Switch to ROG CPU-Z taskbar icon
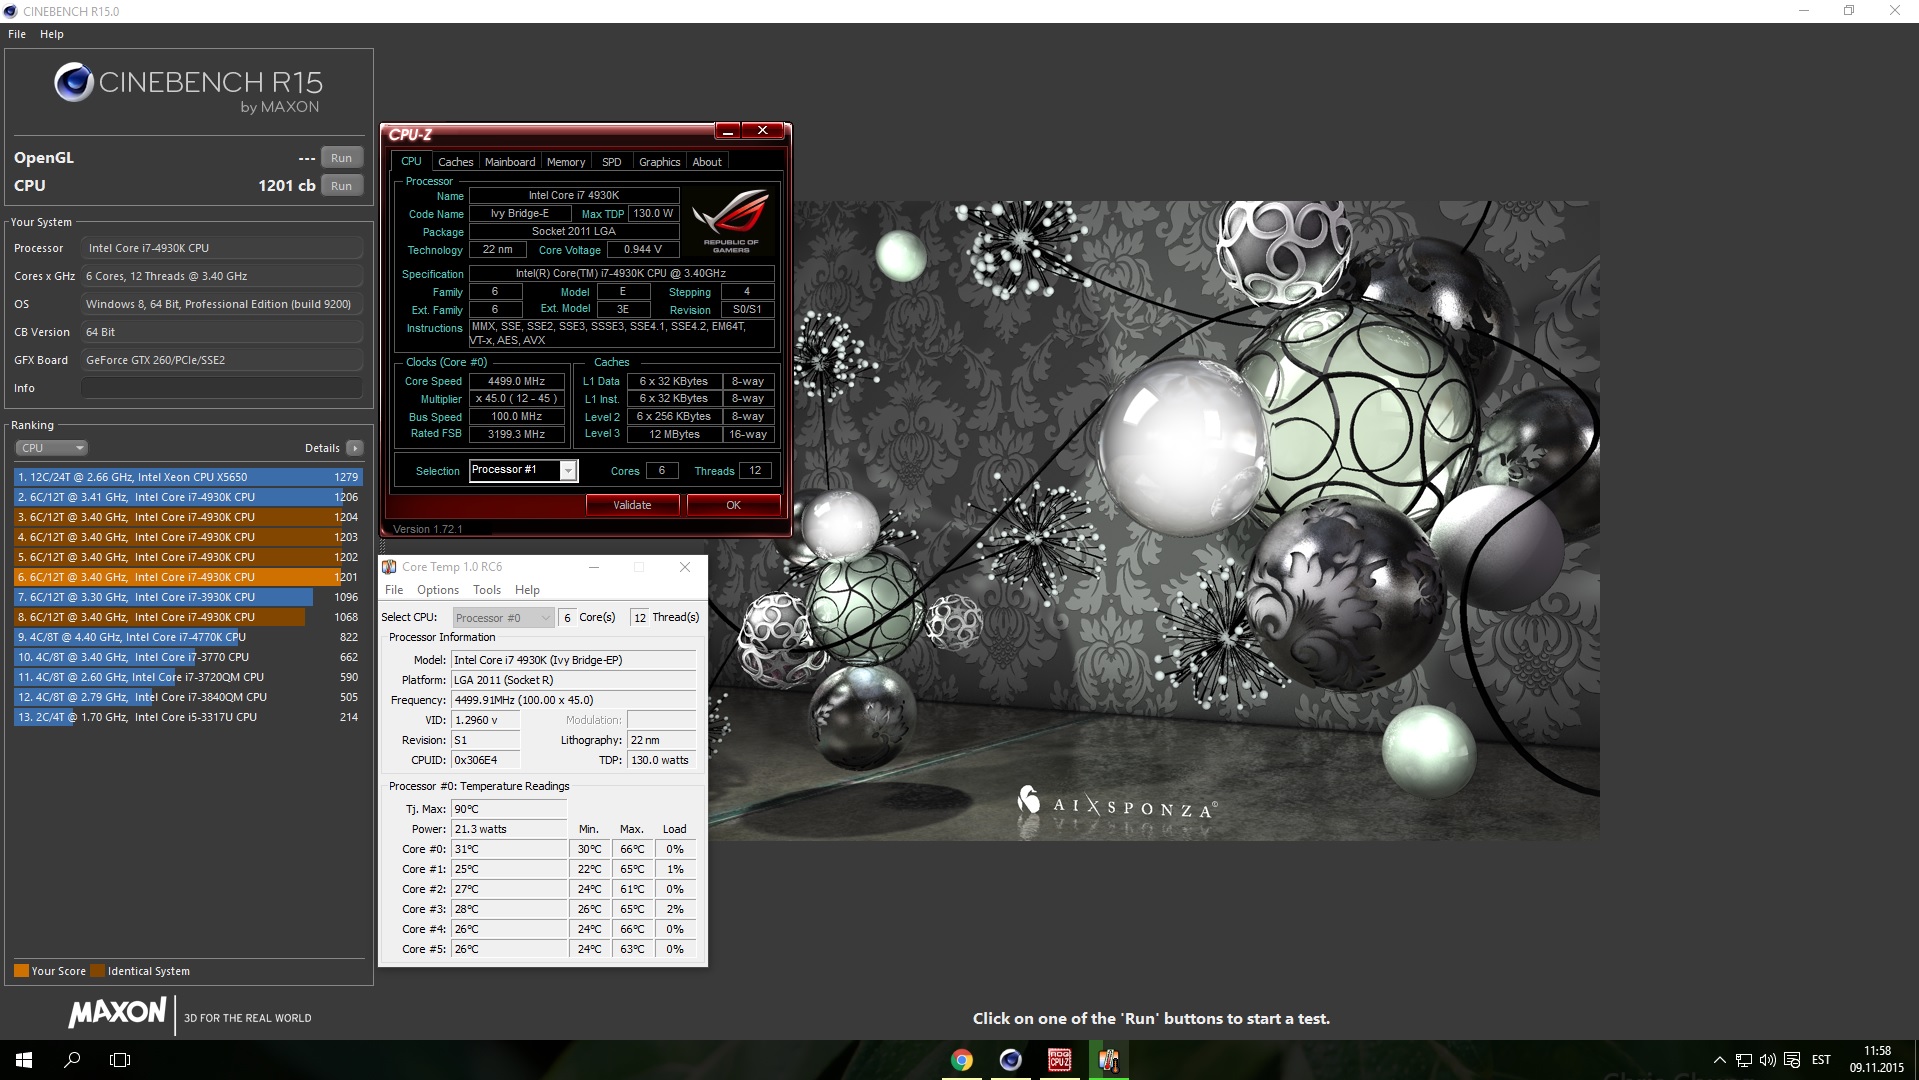The height and width of the screenshot is (1080, 1919). click(x=1060, y=1060)
